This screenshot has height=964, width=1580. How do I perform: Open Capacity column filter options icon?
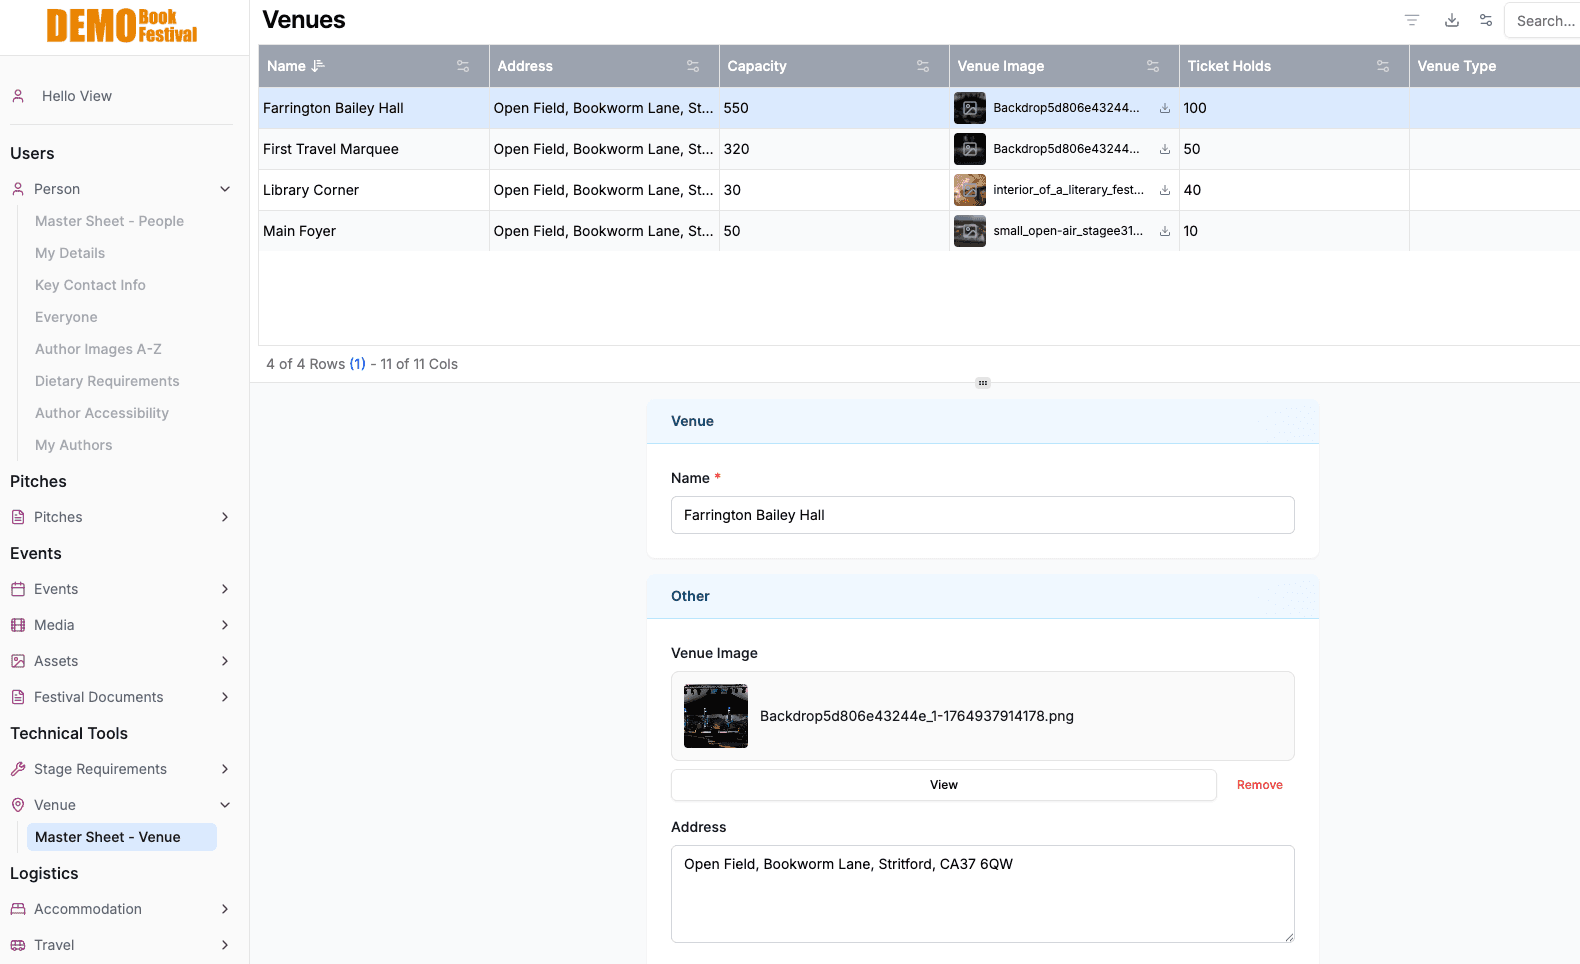point(922,66)
